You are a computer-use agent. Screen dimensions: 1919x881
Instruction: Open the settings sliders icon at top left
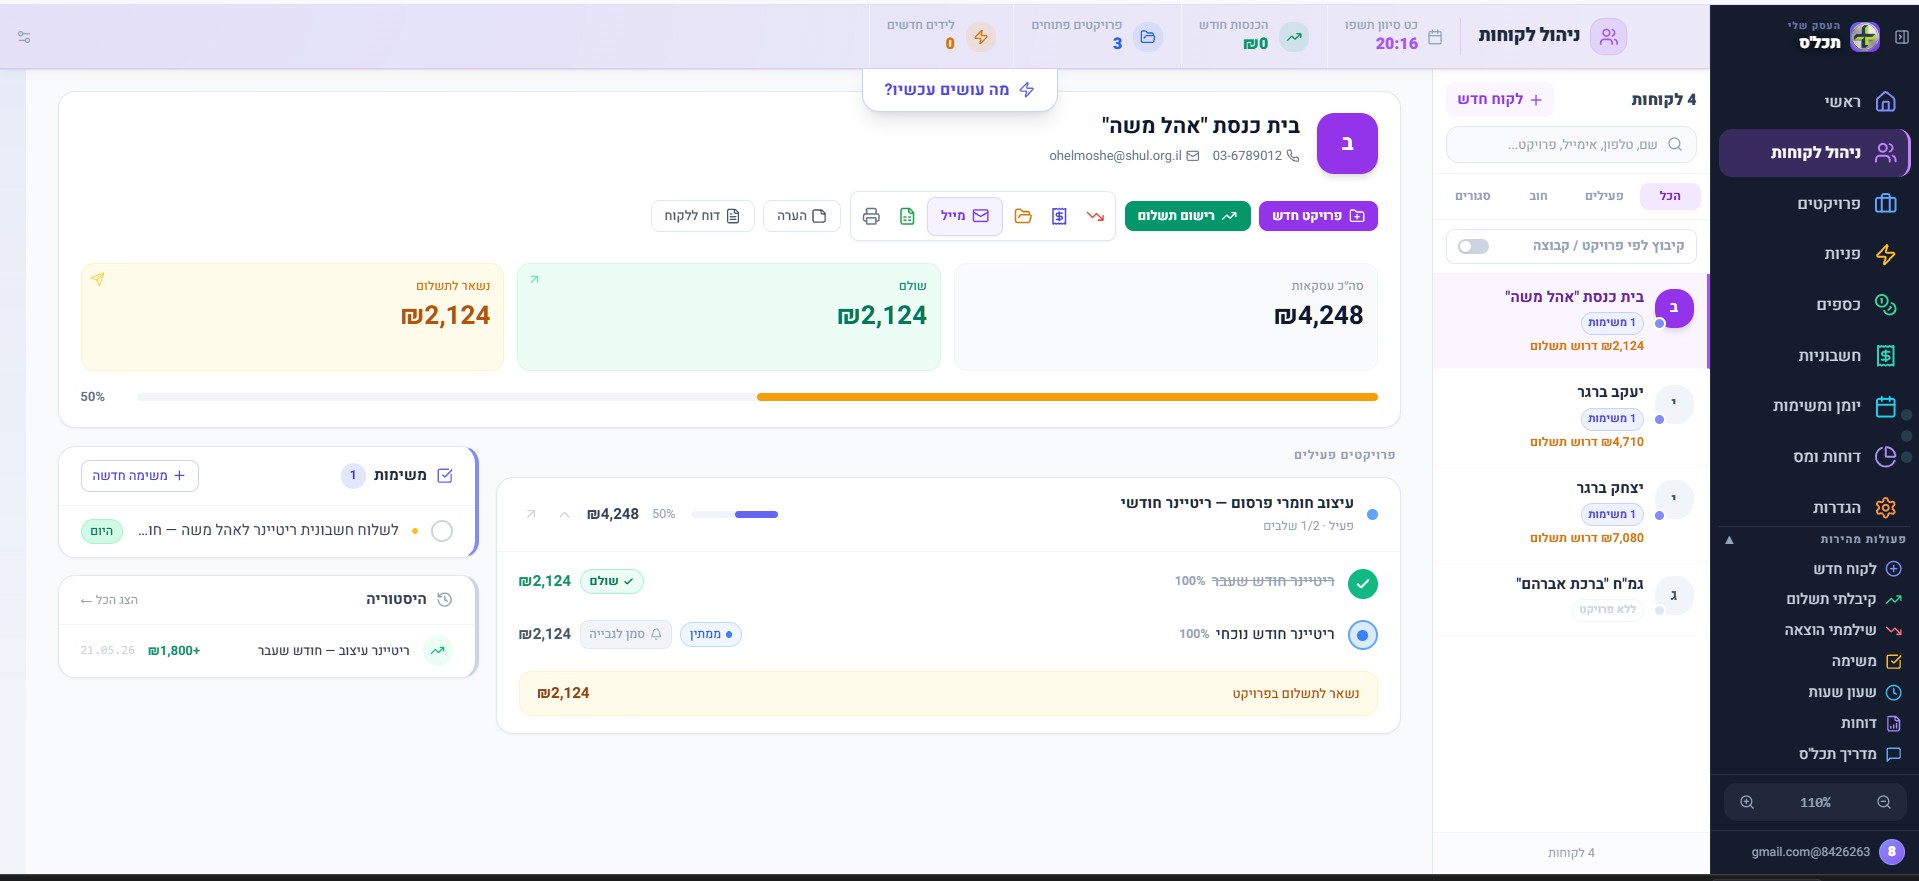pyautogui.click(x=24, y=37)
